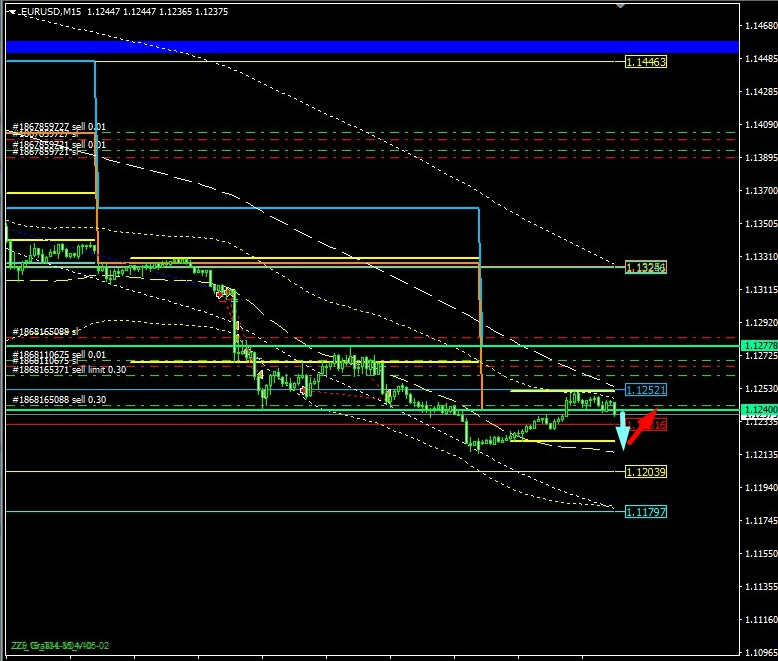Viewport: 778px width, 661px height.
Task: Select the green 1.12778 price axis tag
Action: pos(758,346)
